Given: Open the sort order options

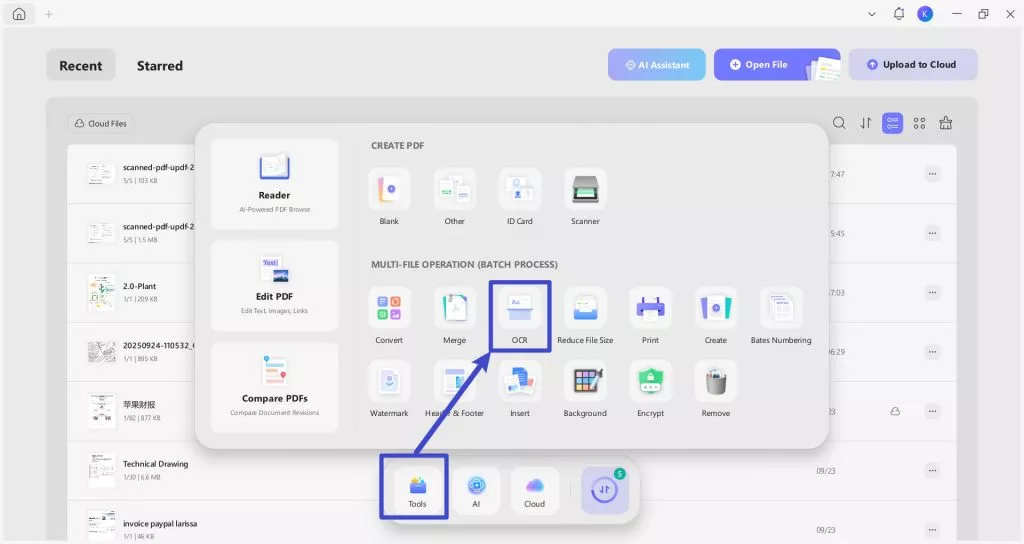Looking at the screenshot, I should click(866, 123).
